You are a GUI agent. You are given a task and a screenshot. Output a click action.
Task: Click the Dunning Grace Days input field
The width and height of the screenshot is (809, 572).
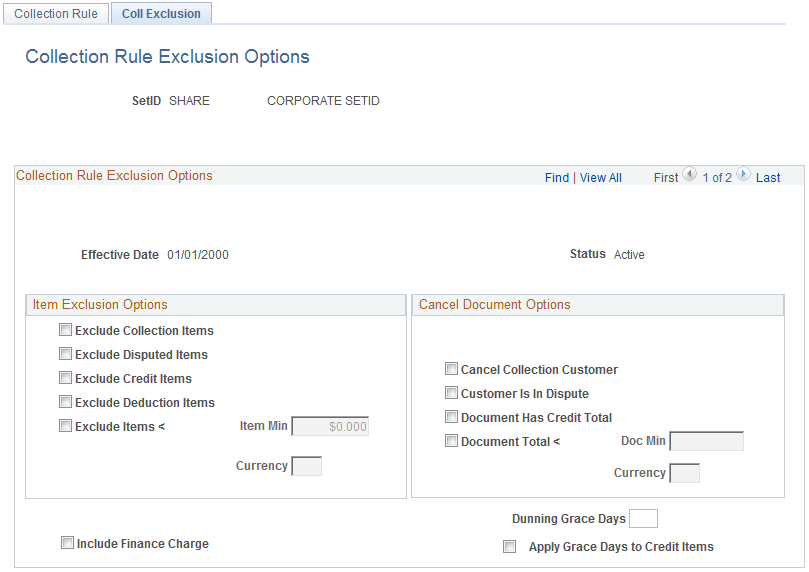point(644,518)
